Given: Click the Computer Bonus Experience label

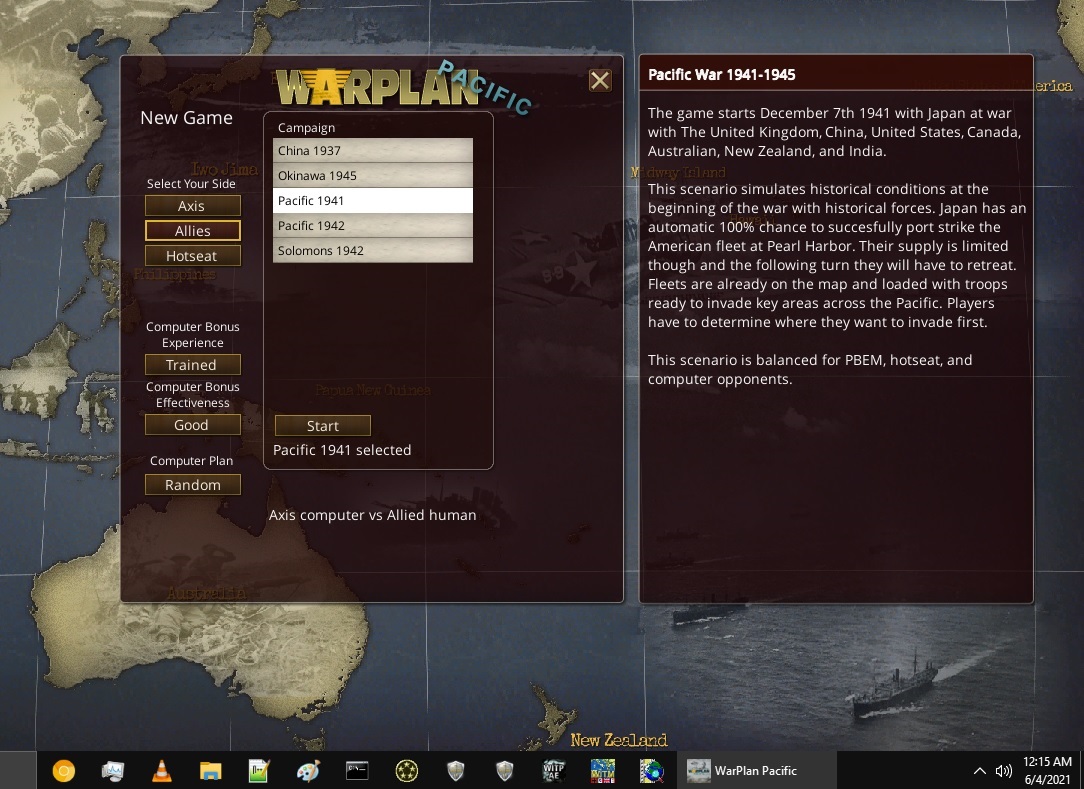Looking at the screenshot, I should coord(193,335).
